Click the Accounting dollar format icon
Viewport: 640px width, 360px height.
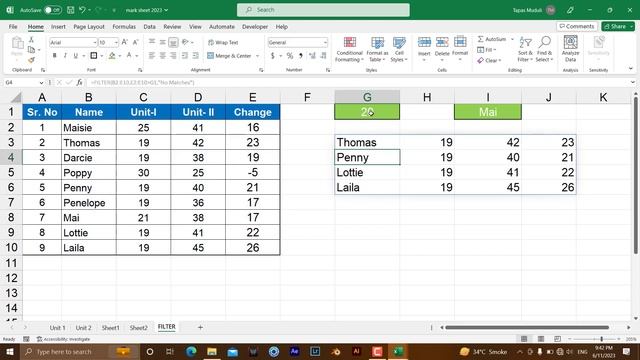(273, 56)
